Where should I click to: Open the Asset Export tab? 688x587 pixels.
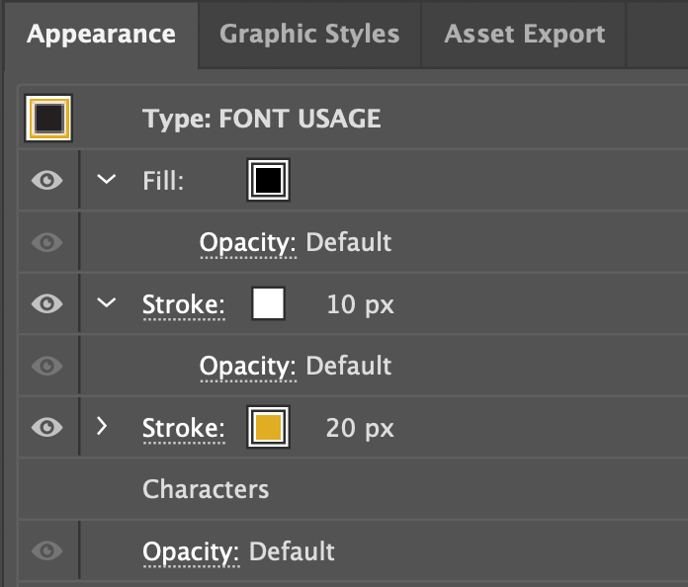pyautogui.click(x=524, y=34)
